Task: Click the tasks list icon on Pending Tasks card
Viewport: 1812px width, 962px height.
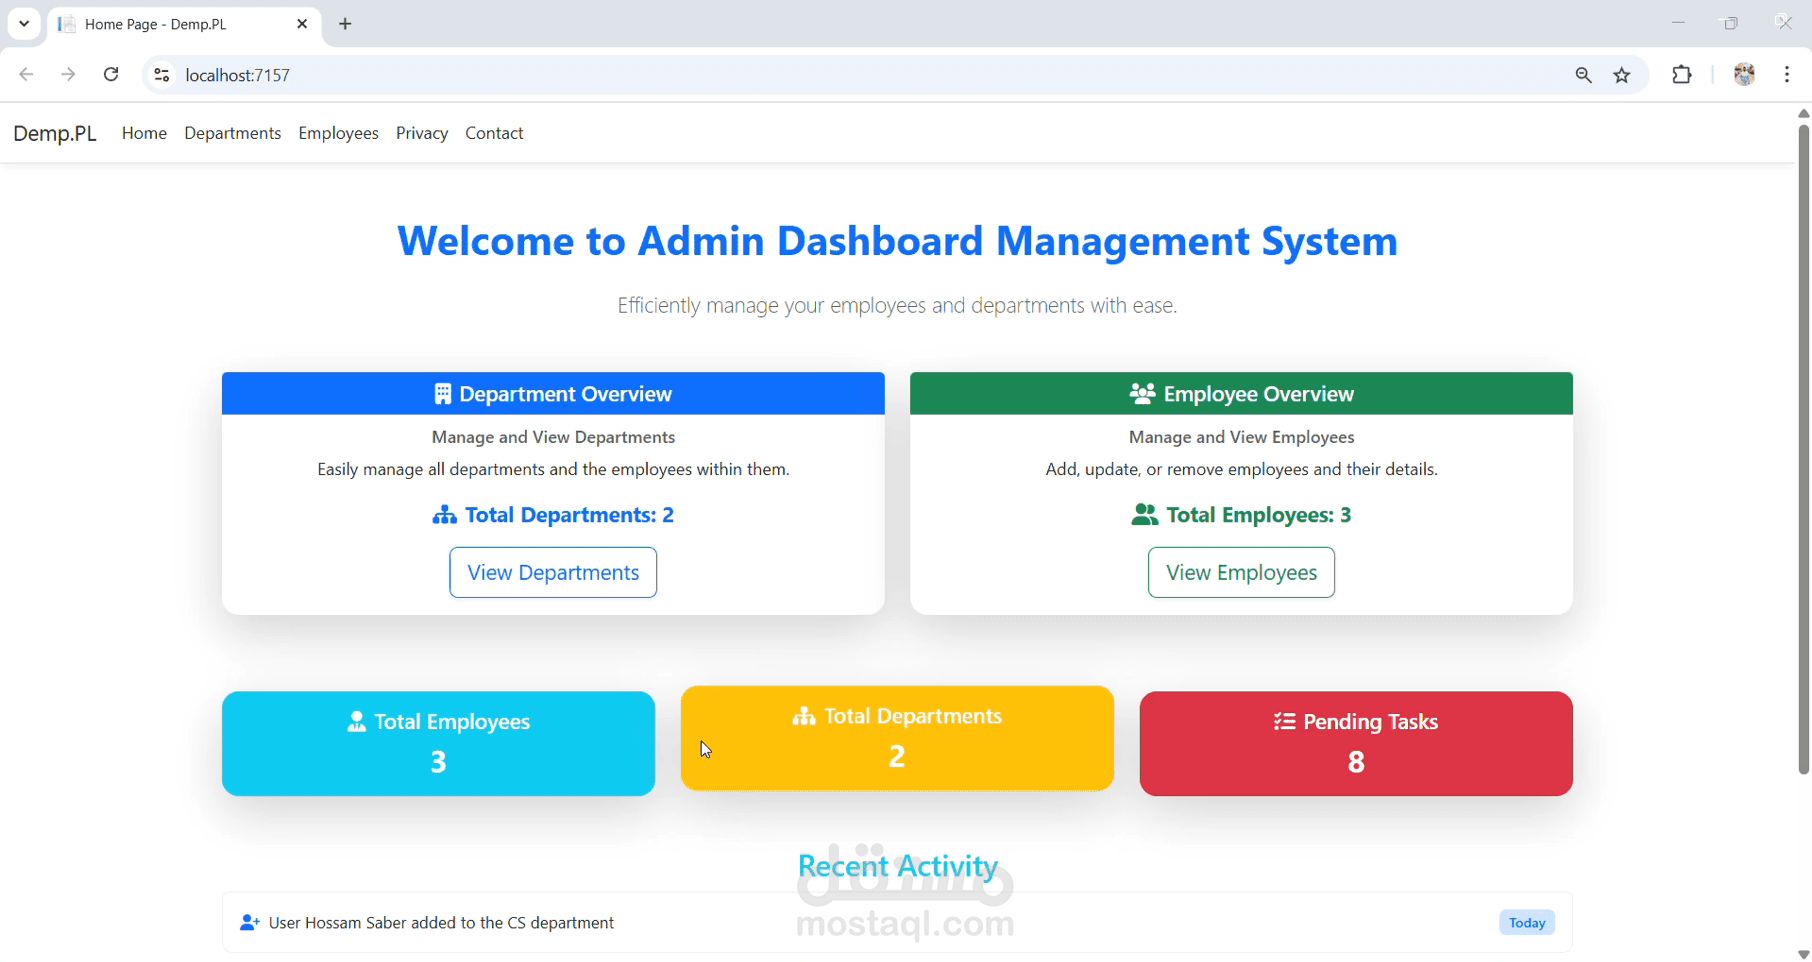Action: [1285, 722]
